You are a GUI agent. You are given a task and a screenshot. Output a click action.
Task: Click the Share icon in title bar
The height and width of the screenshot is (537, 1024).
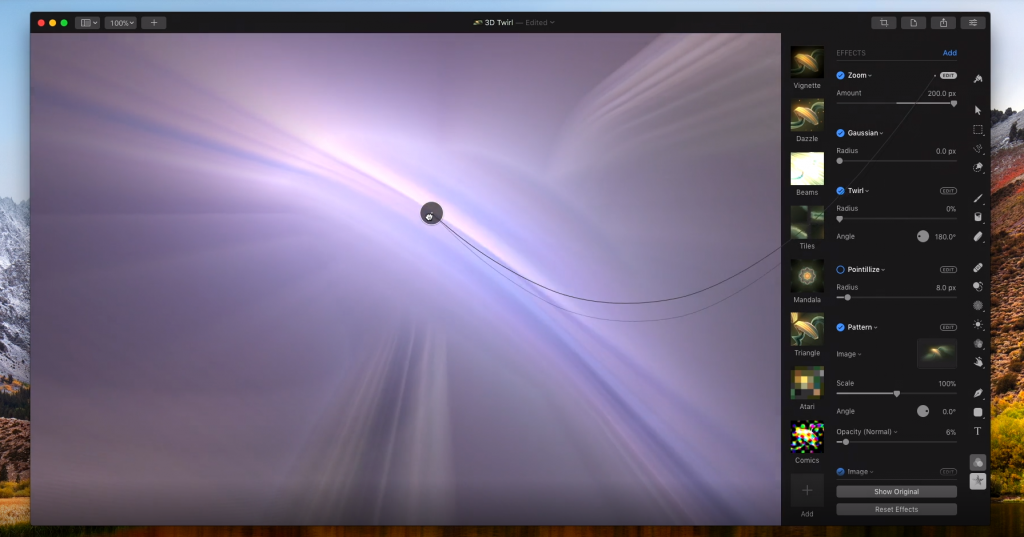tap(943, 23)
